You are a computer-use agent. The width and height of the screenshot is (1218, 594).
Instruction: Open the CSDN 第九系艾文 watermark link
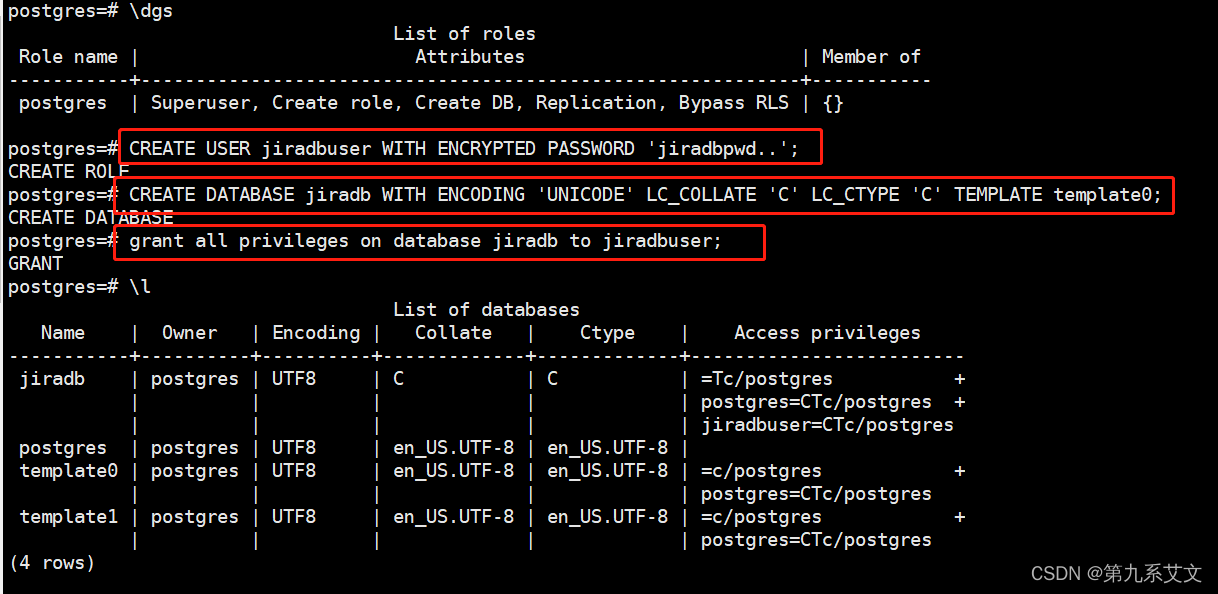coord(1113,574)
